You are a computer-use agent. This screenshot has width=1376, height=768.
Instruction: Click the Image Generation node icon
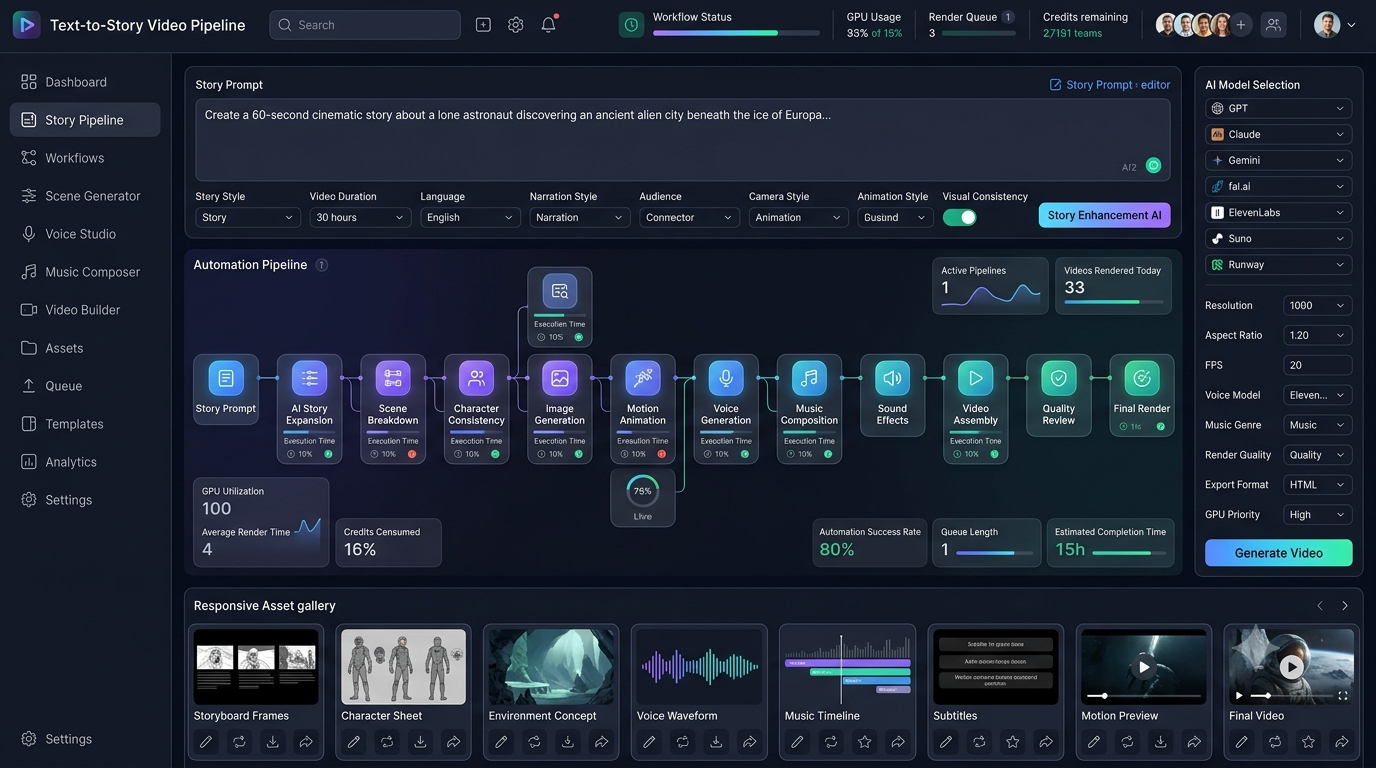559,378
